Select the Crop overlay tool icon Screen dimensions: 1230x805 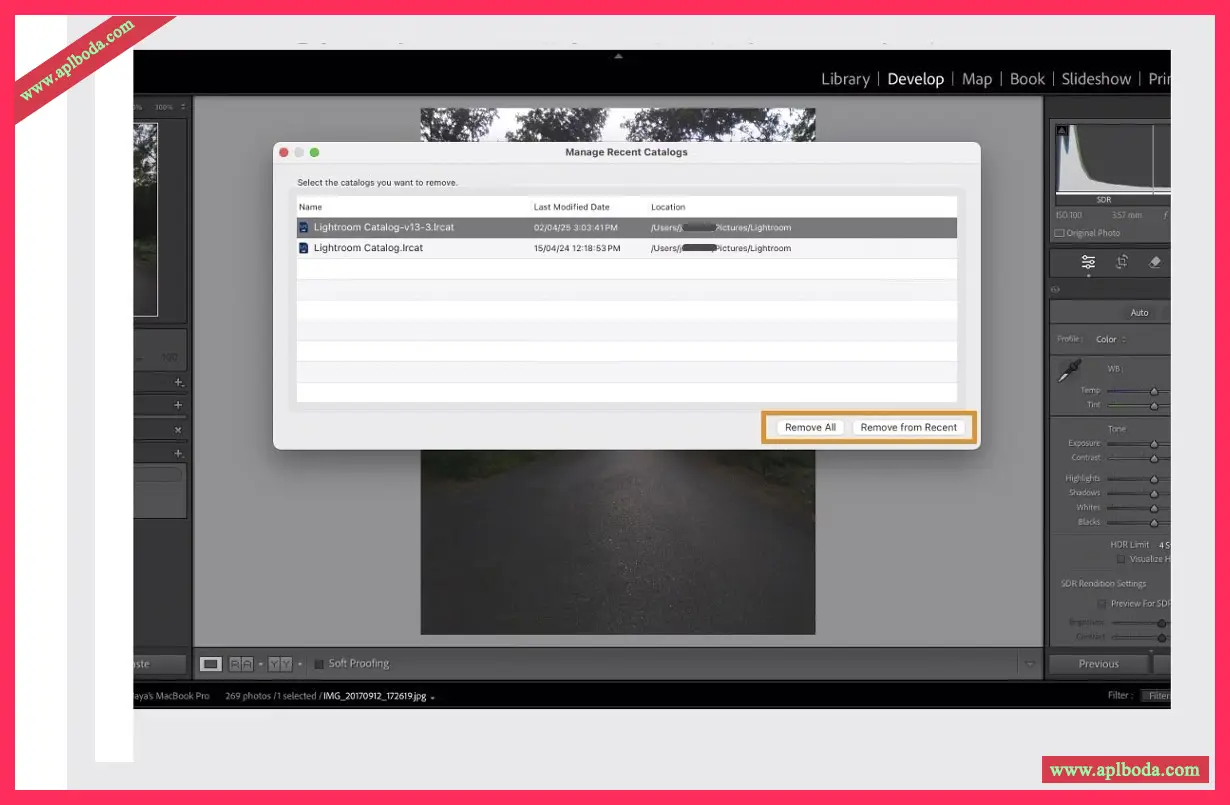(1122, 262)
